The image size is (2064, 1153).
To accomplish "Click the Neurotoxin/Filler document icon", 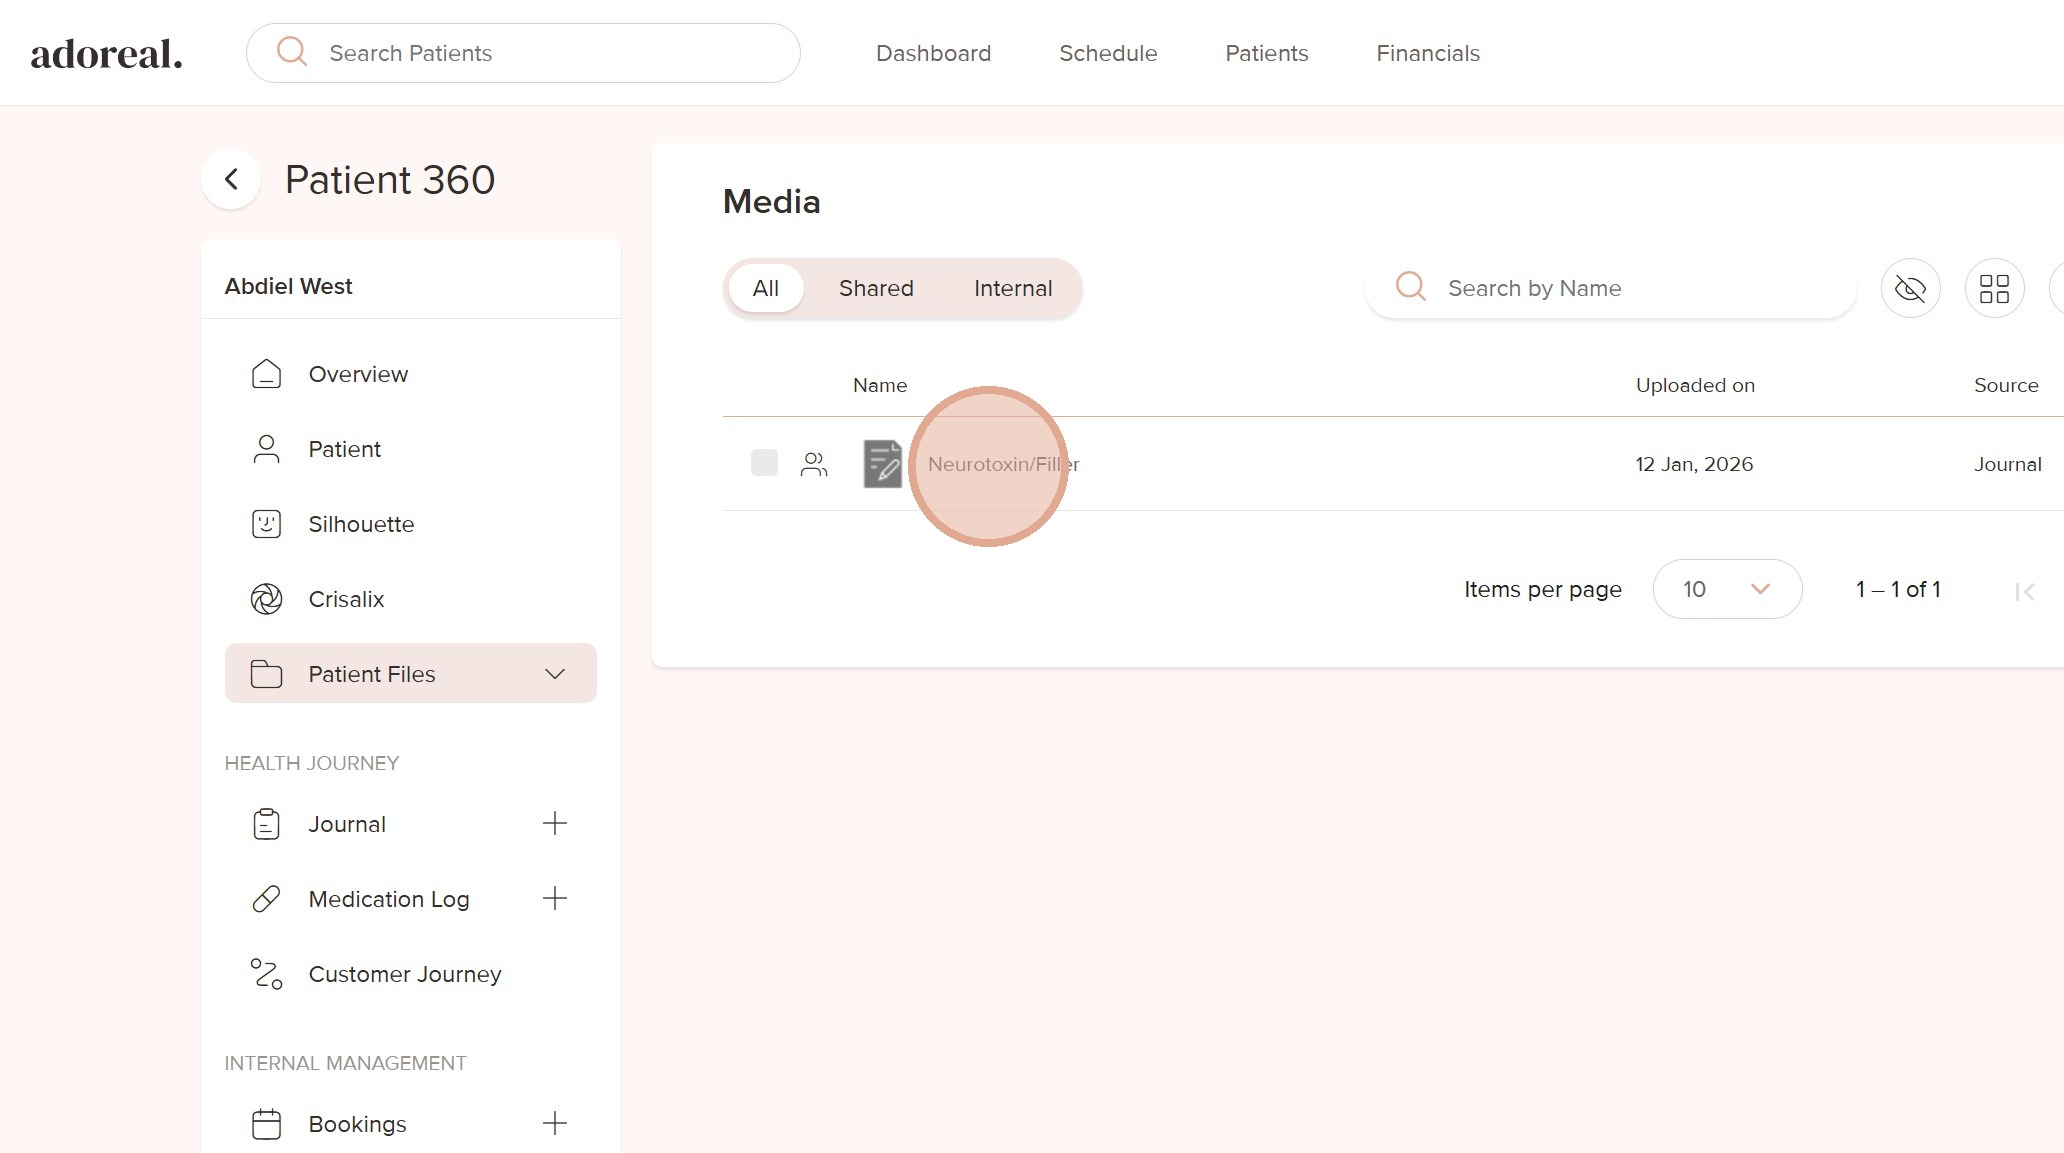I will [882, 464].
